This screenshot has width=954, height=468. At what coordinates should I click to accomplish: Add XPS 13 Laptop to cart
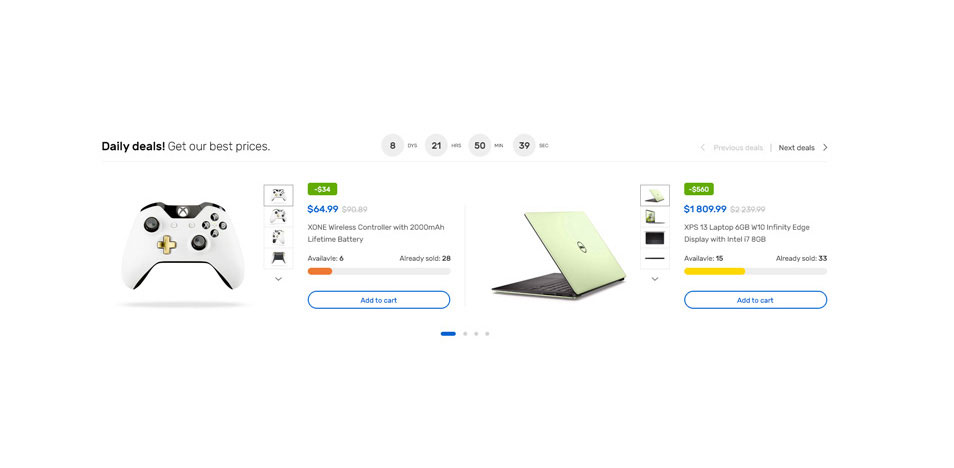click(755, 300)
